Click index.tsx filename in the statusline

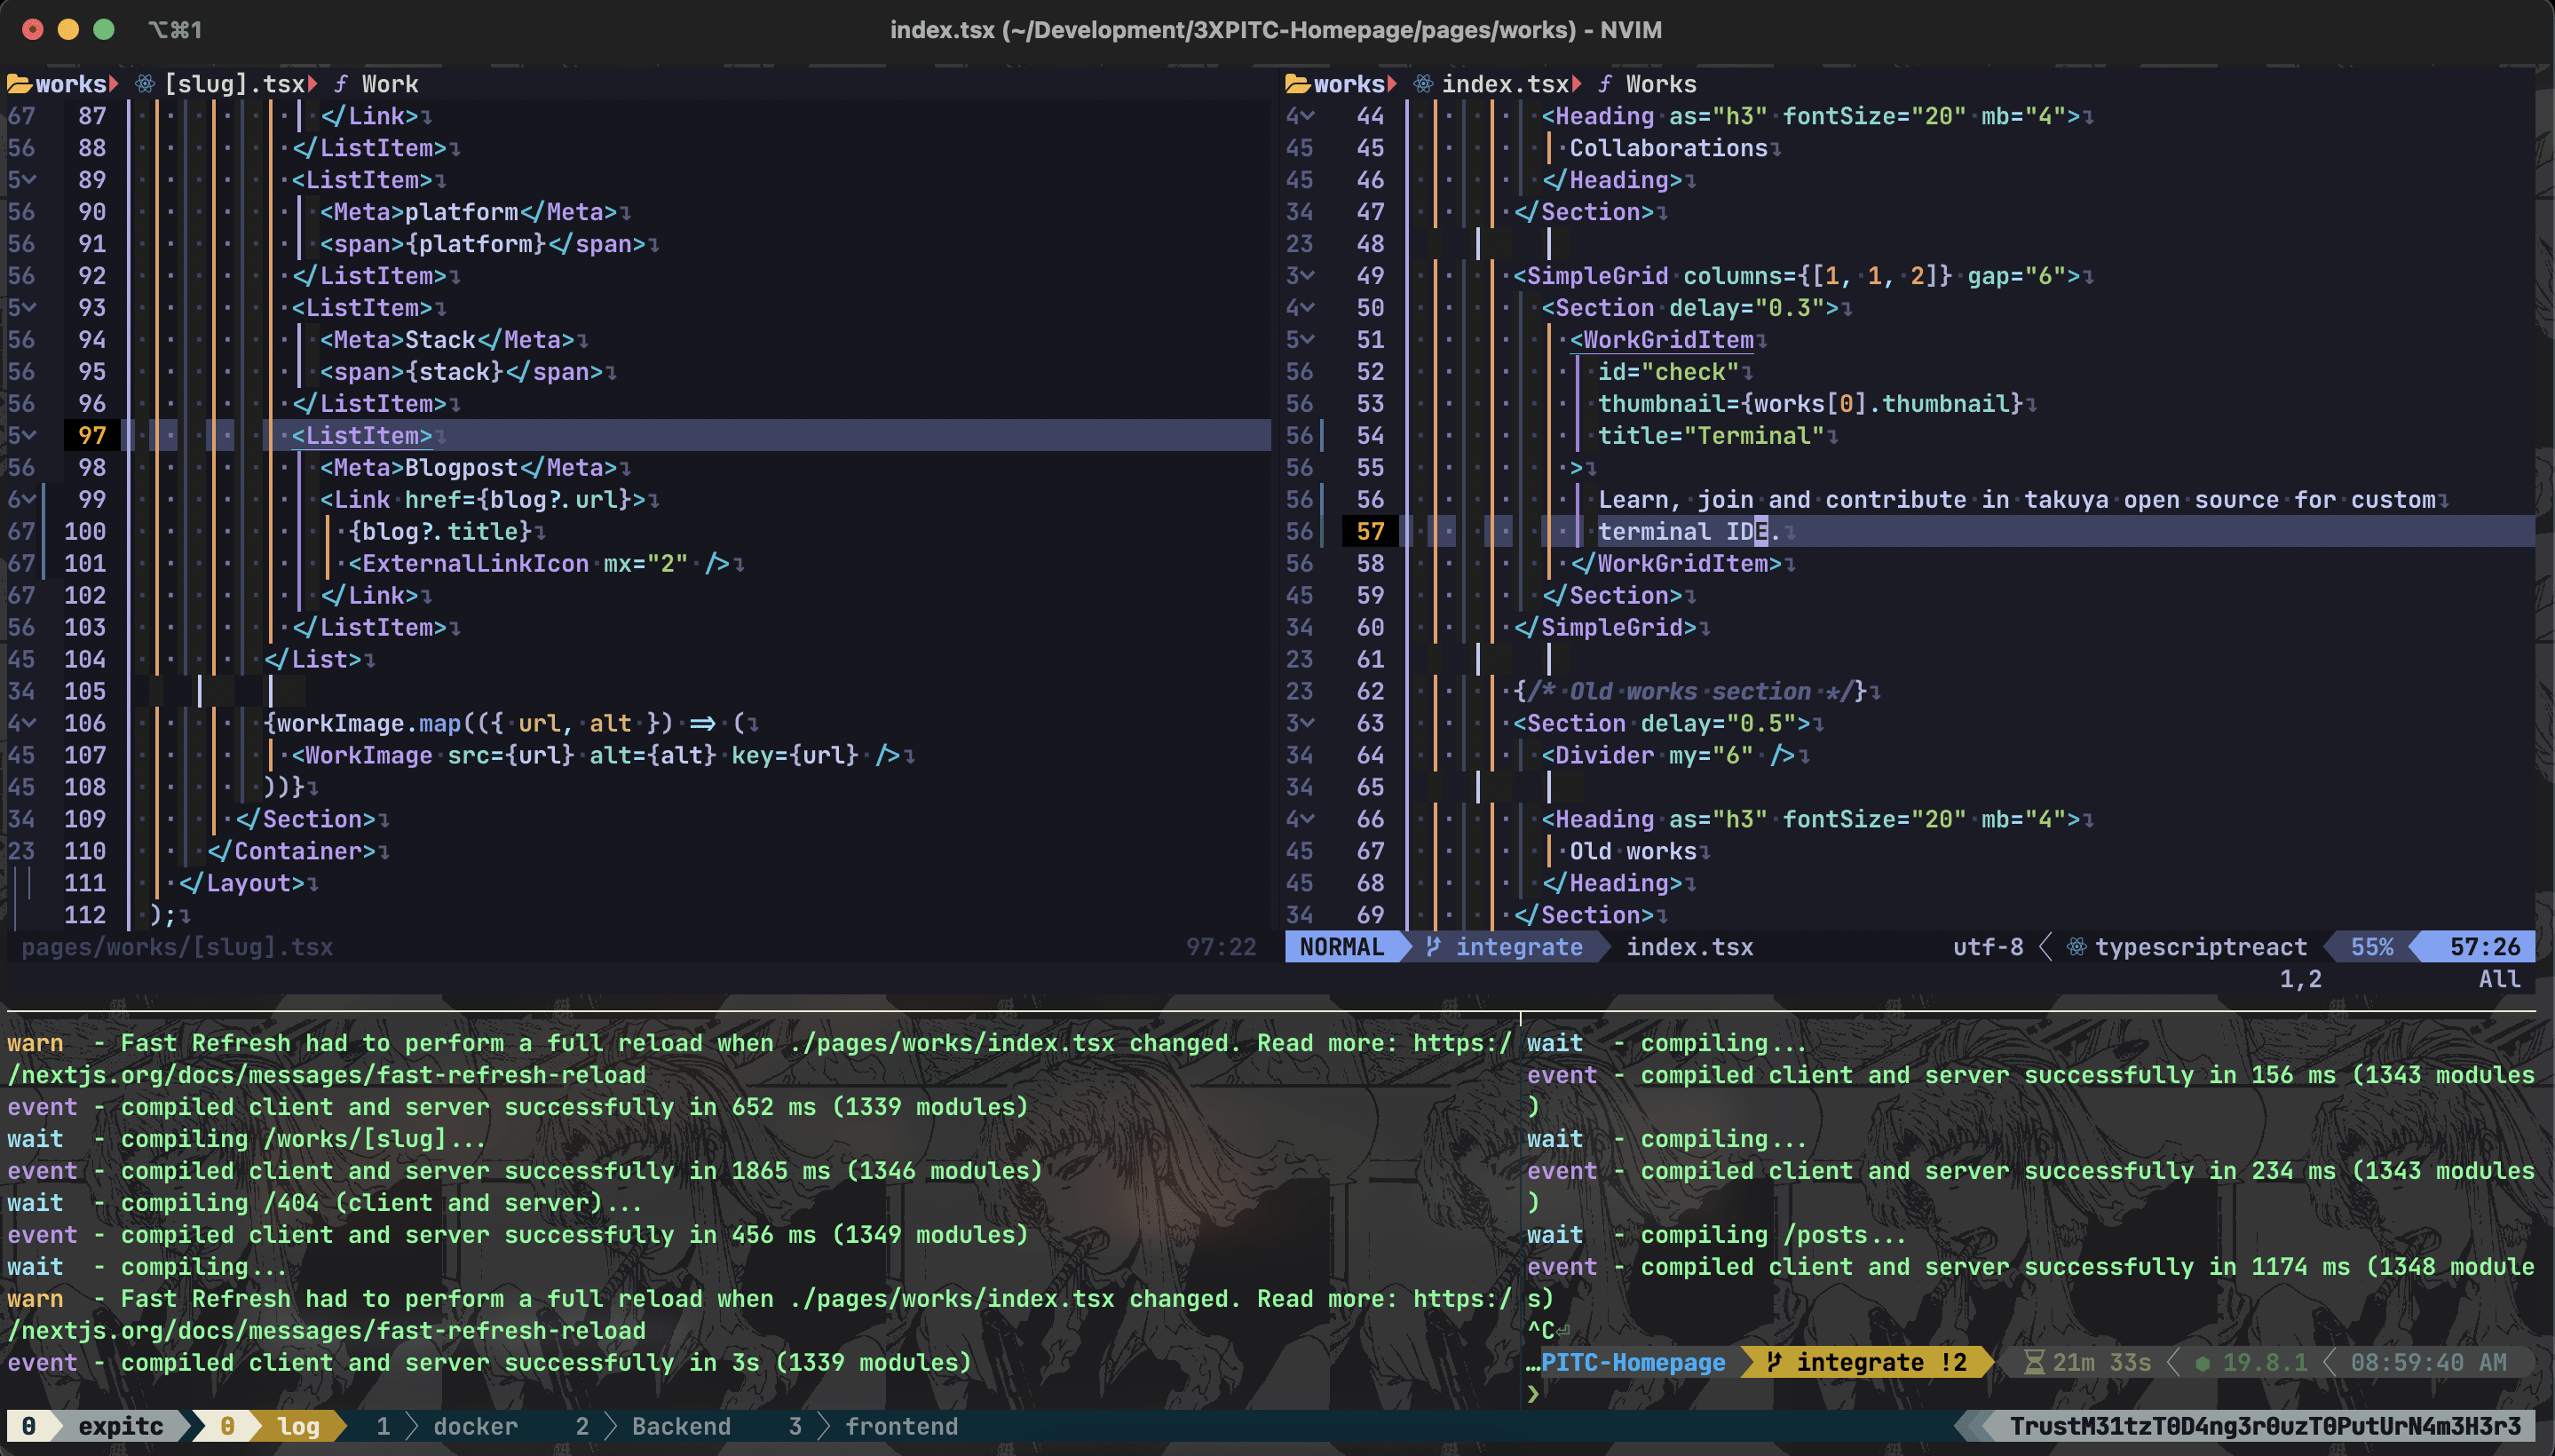(1690, 947)
